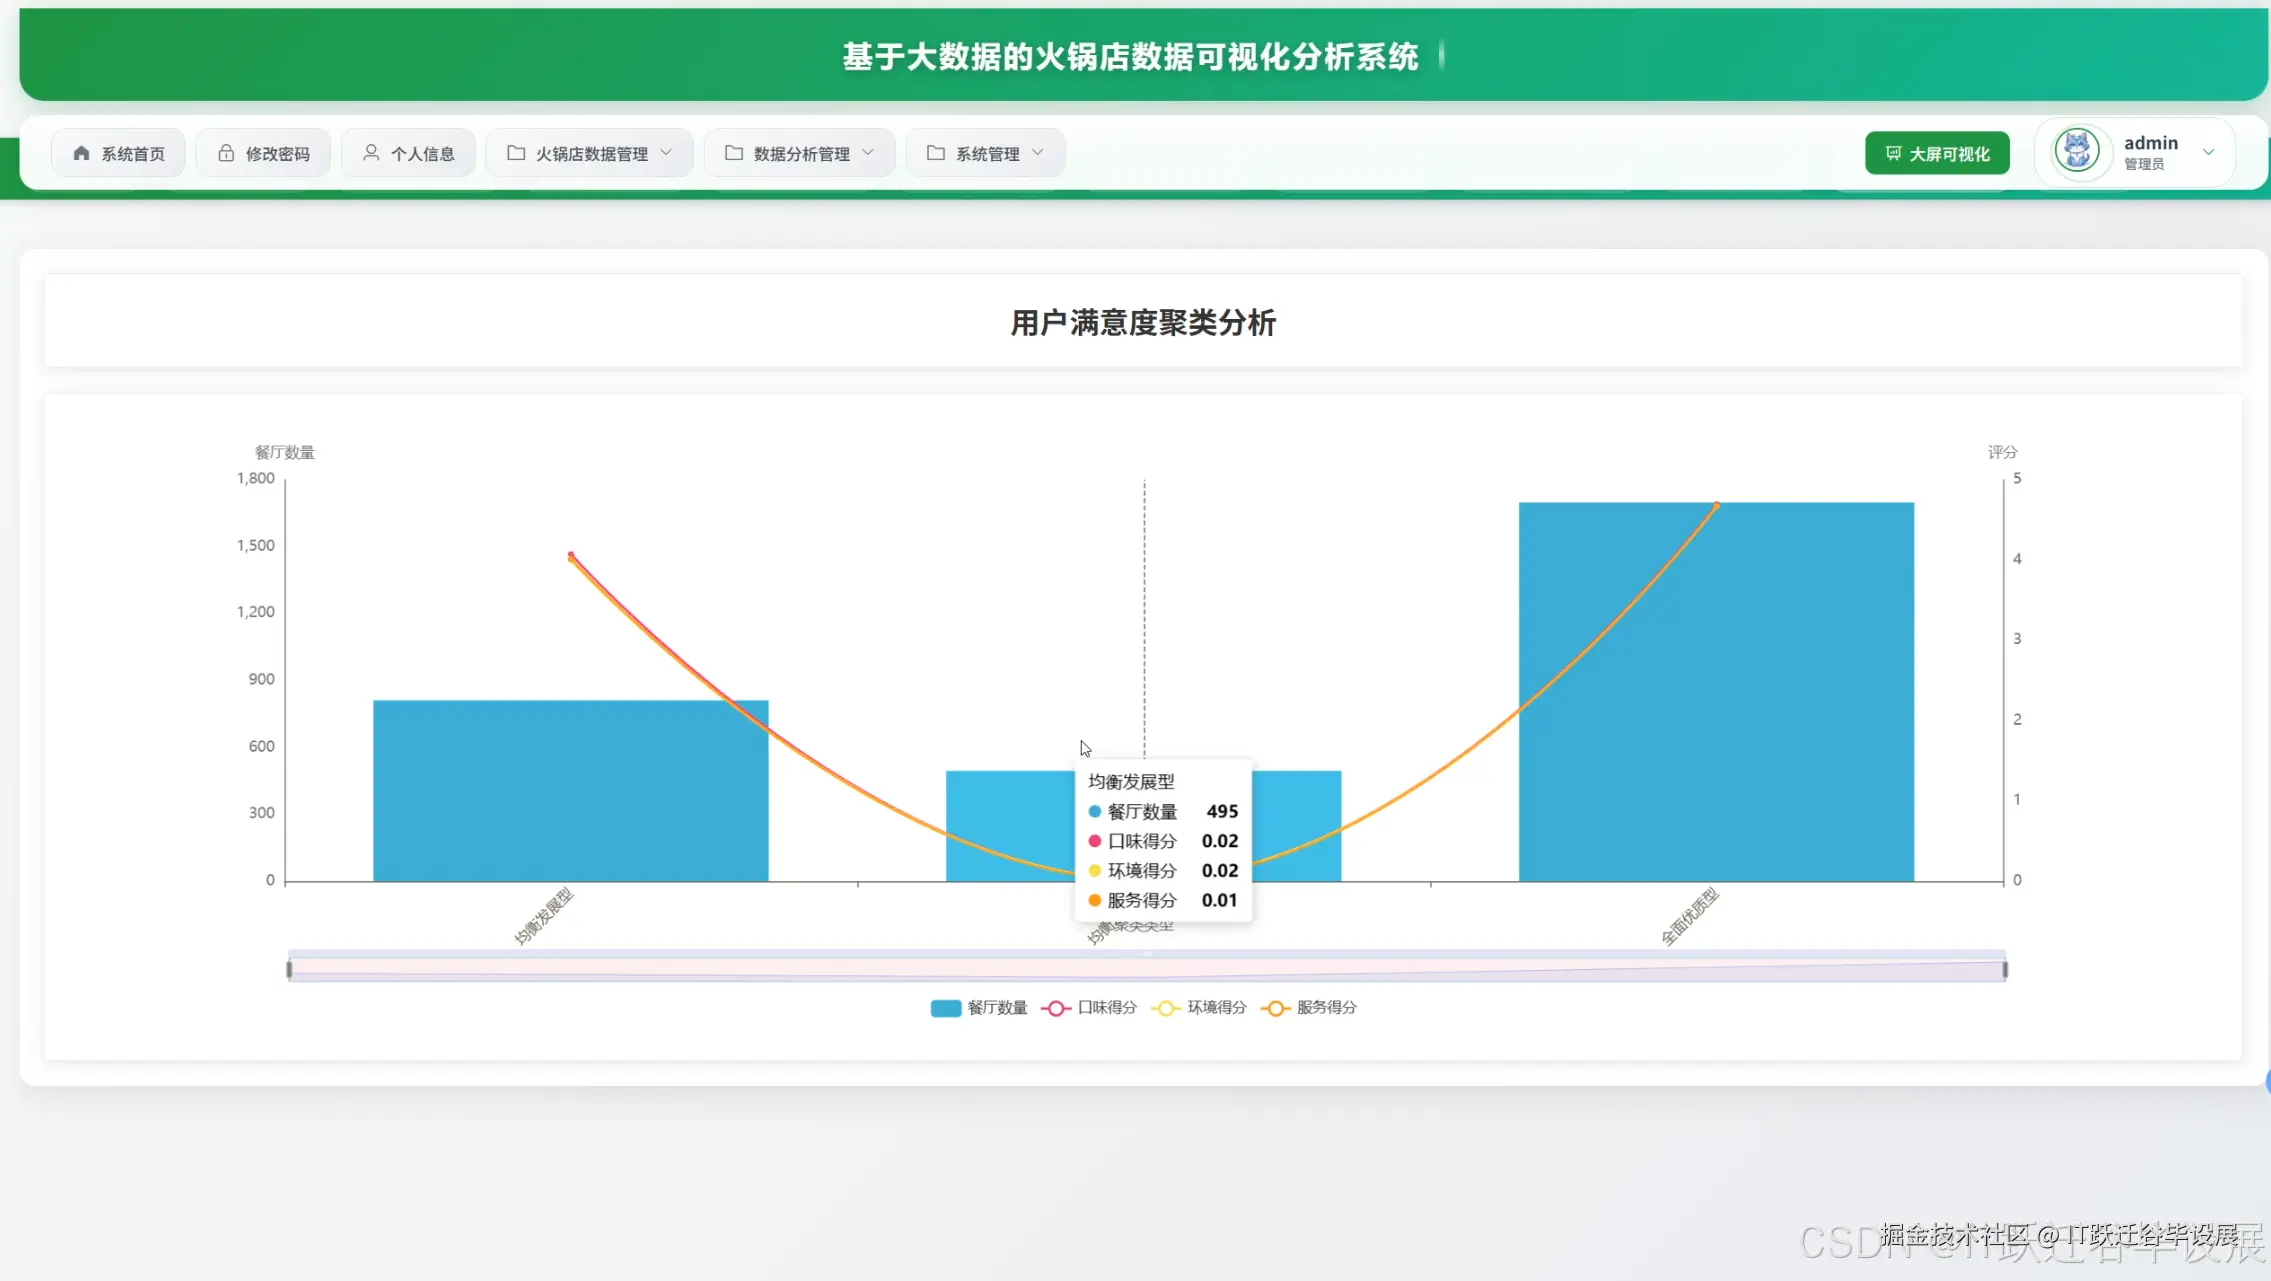This screenshot has height=1281, width=2271.
Task: Click the screen icon inside 大屏可视化 button
Action: pyautogui.click(x=1891, y=152)
